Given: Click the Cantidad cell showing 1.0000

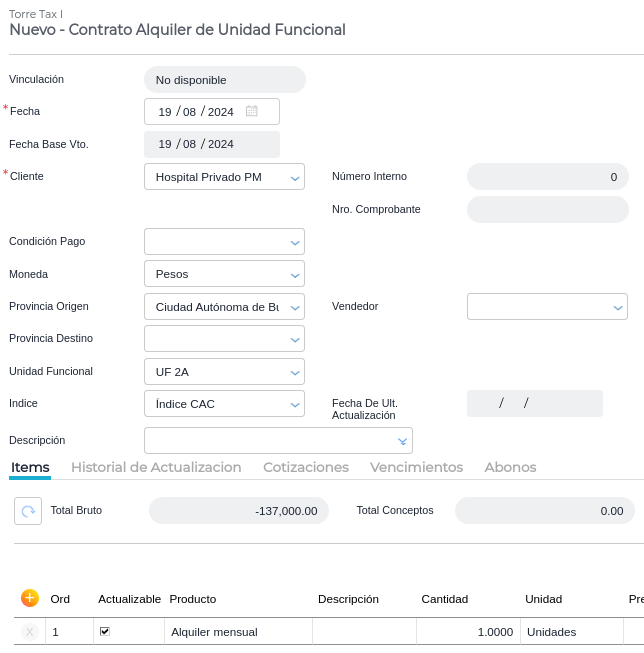Looking at the screenshot, I should tap(468, 632).
